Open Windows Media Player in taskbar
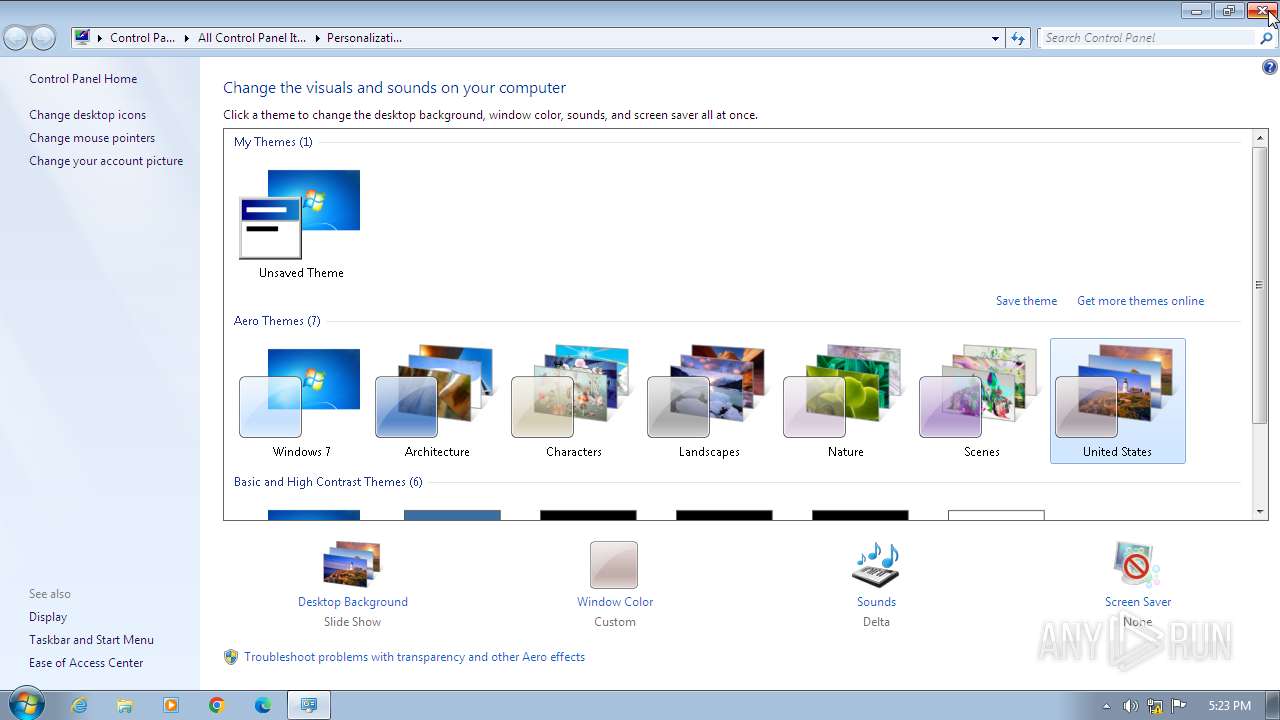1280x720 pixels. click(171, 705)
